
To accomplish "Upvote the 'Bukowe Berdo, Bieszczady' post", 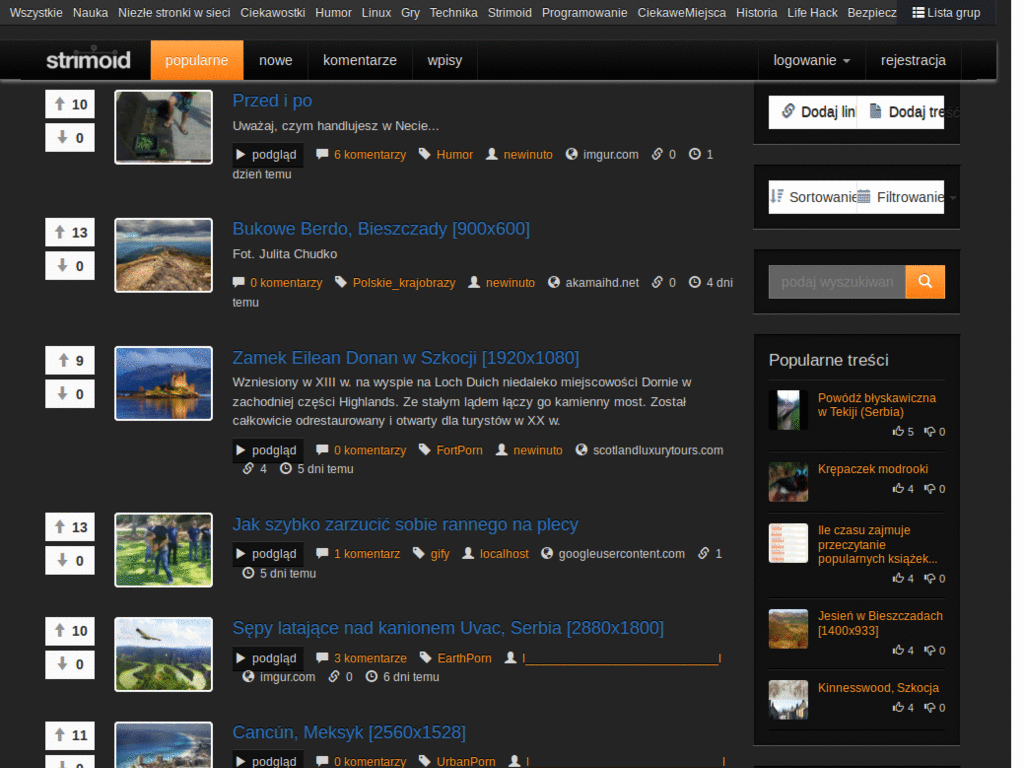I will pos(70,232).
